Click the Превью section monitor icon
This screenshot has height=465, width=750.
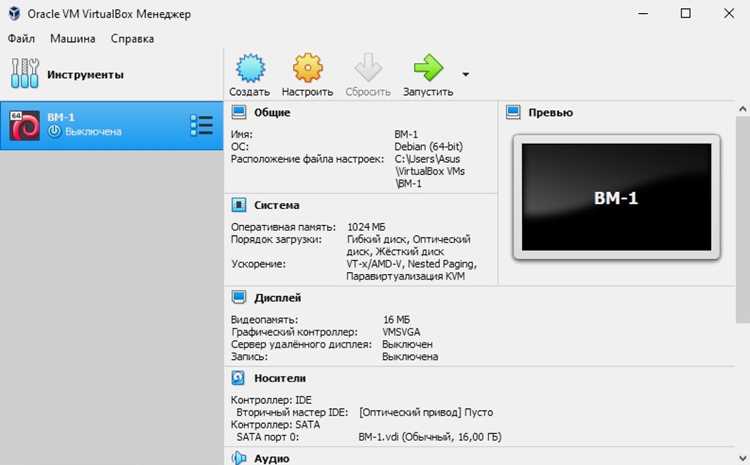point(513,112)
